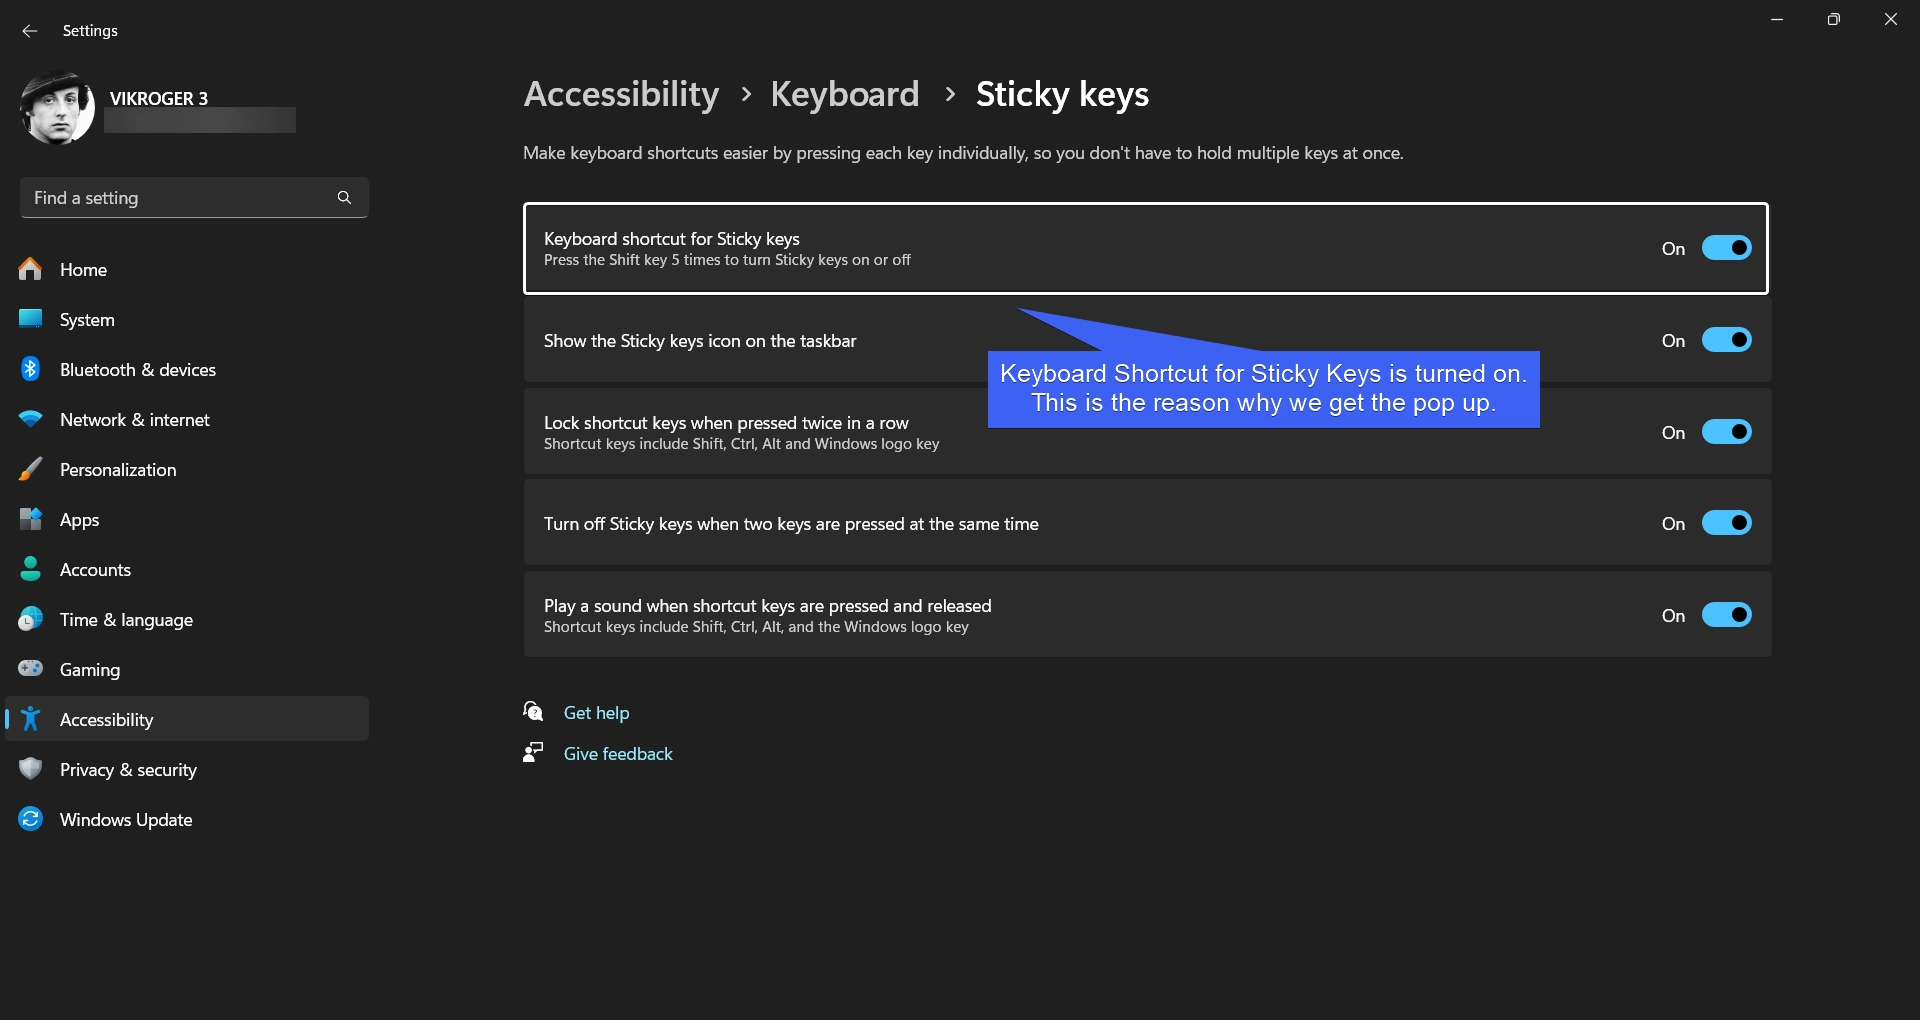1920x1020 pixels.
Task: Open the Home settings page label
Action: (x=83, y=270)
